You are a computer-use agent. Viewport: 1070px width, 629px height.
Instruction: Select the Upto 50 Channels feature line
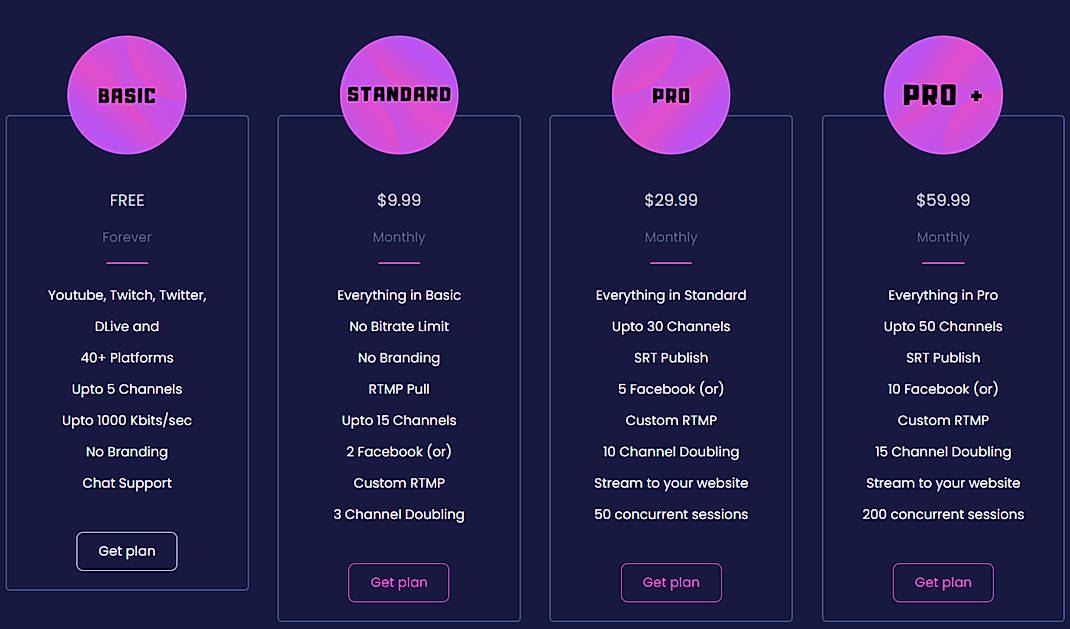tap(943, 326)
